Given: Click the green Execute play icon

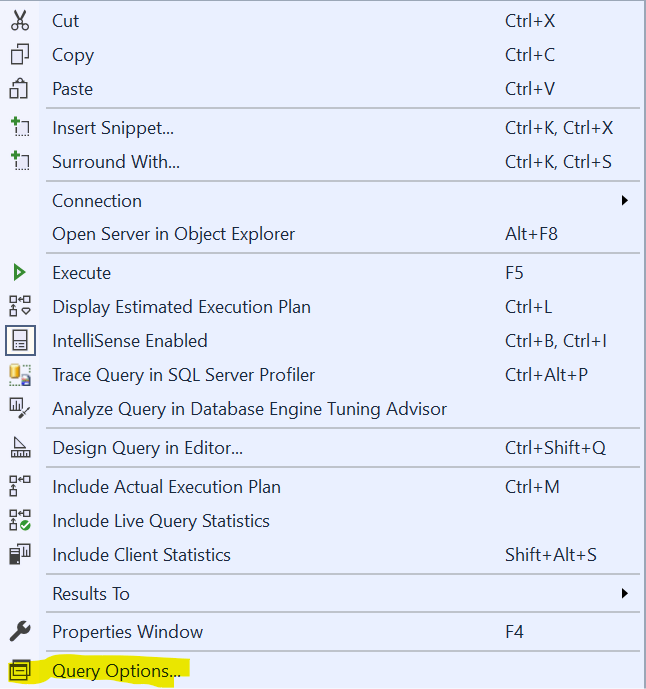Looking at the screenshot, I should tap(20, 273).
